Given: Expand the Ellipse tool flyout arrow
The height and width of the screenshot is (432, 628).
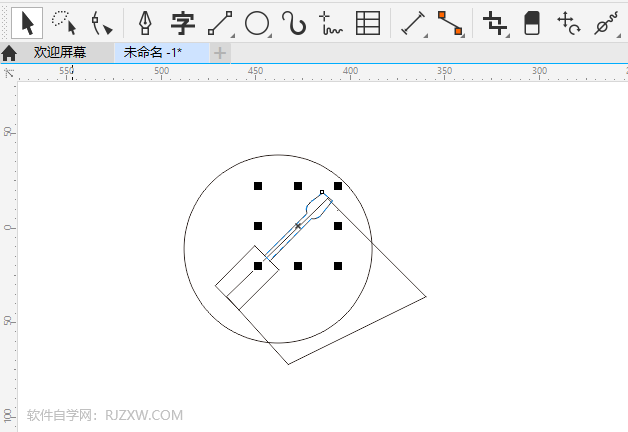Looking at the screenshot, I should tap(270, 36).
